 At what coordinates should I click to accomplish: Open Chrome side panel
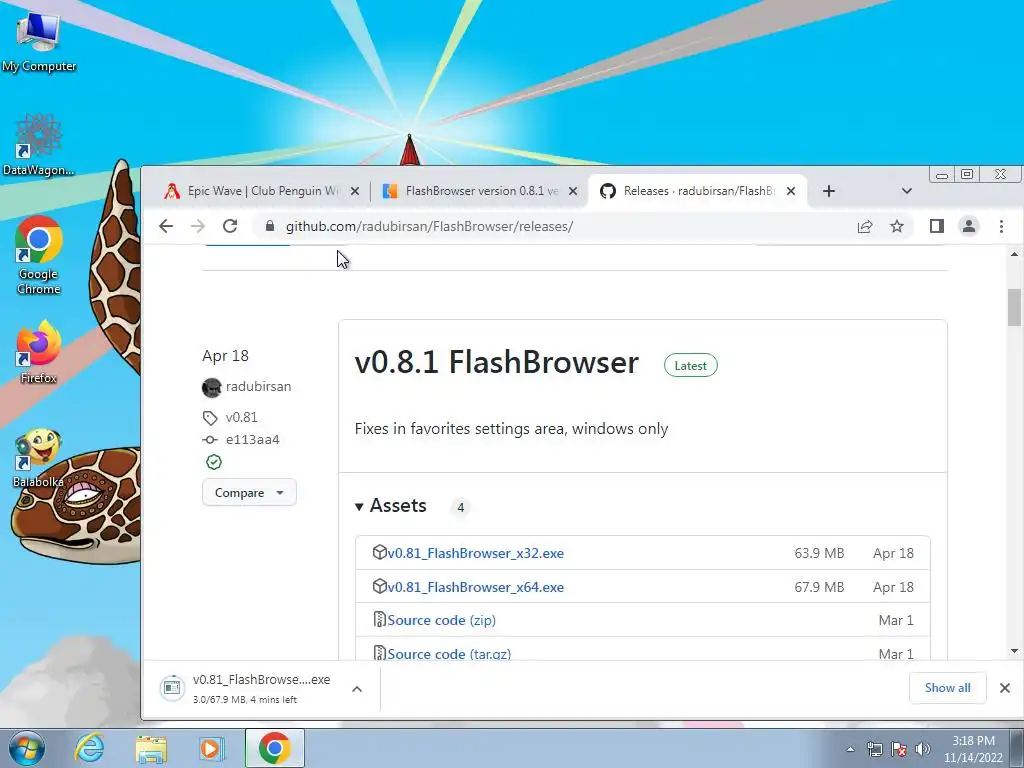936,226
